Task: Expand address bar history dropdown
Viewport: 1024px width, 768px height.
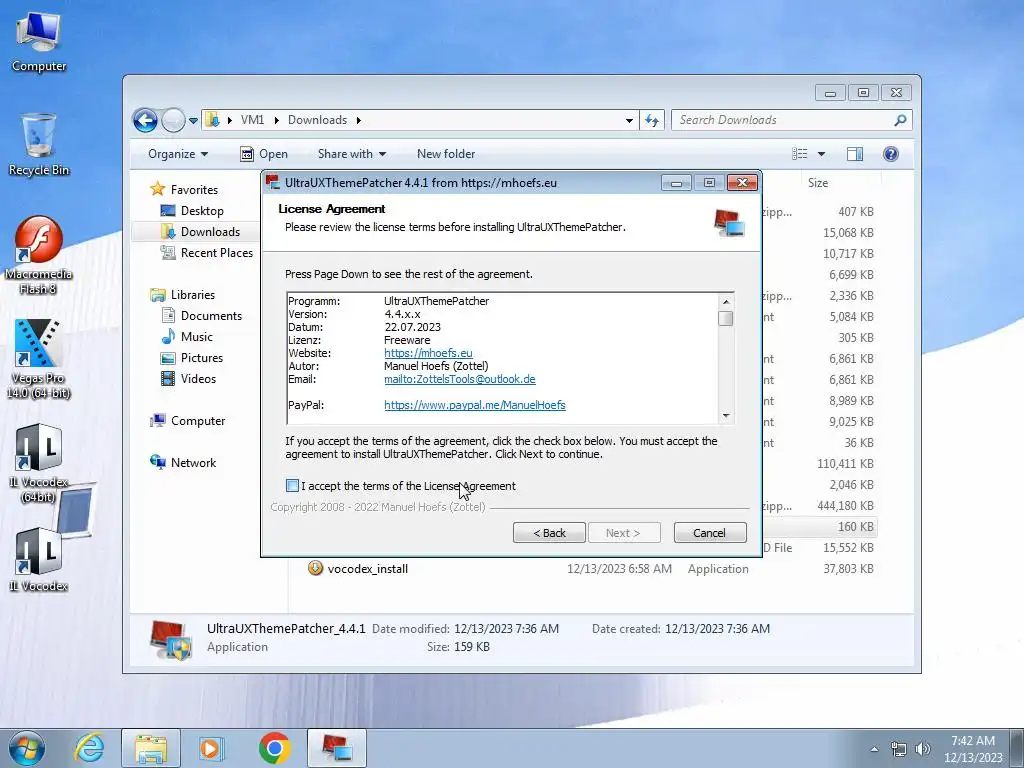Action: (629, 120)
